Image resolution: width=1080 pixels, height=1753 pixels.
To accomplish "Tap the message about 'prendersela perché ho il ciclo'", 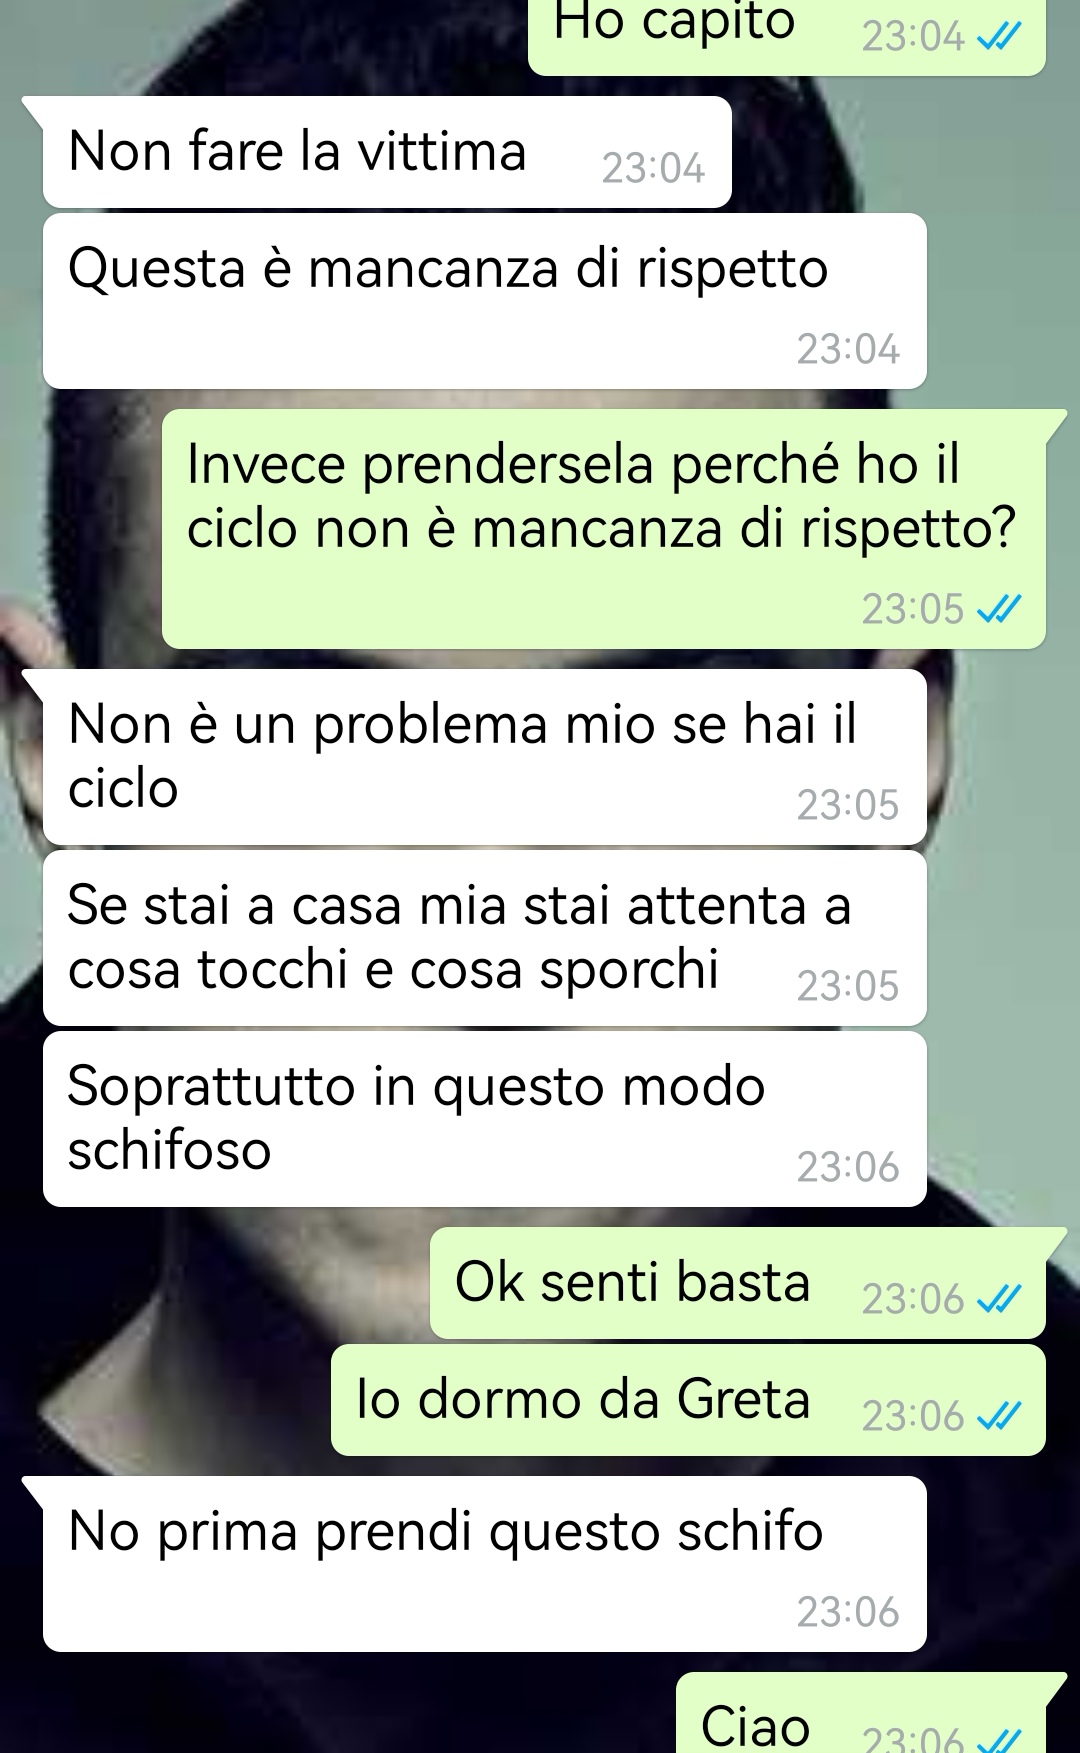I will 604,529.
